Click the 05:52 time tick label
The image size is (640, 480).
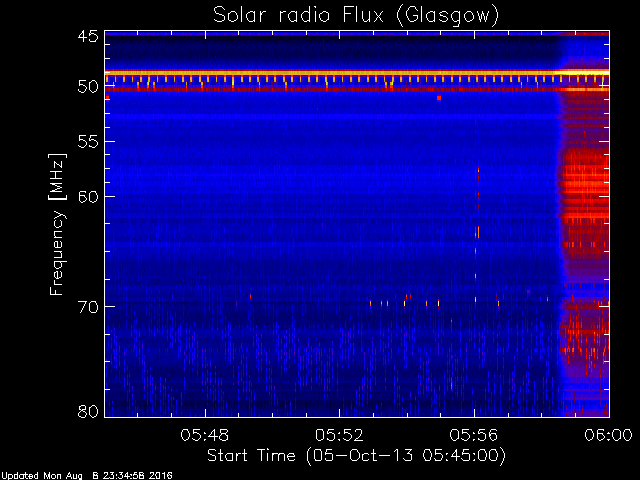click(x=339, y=435)
